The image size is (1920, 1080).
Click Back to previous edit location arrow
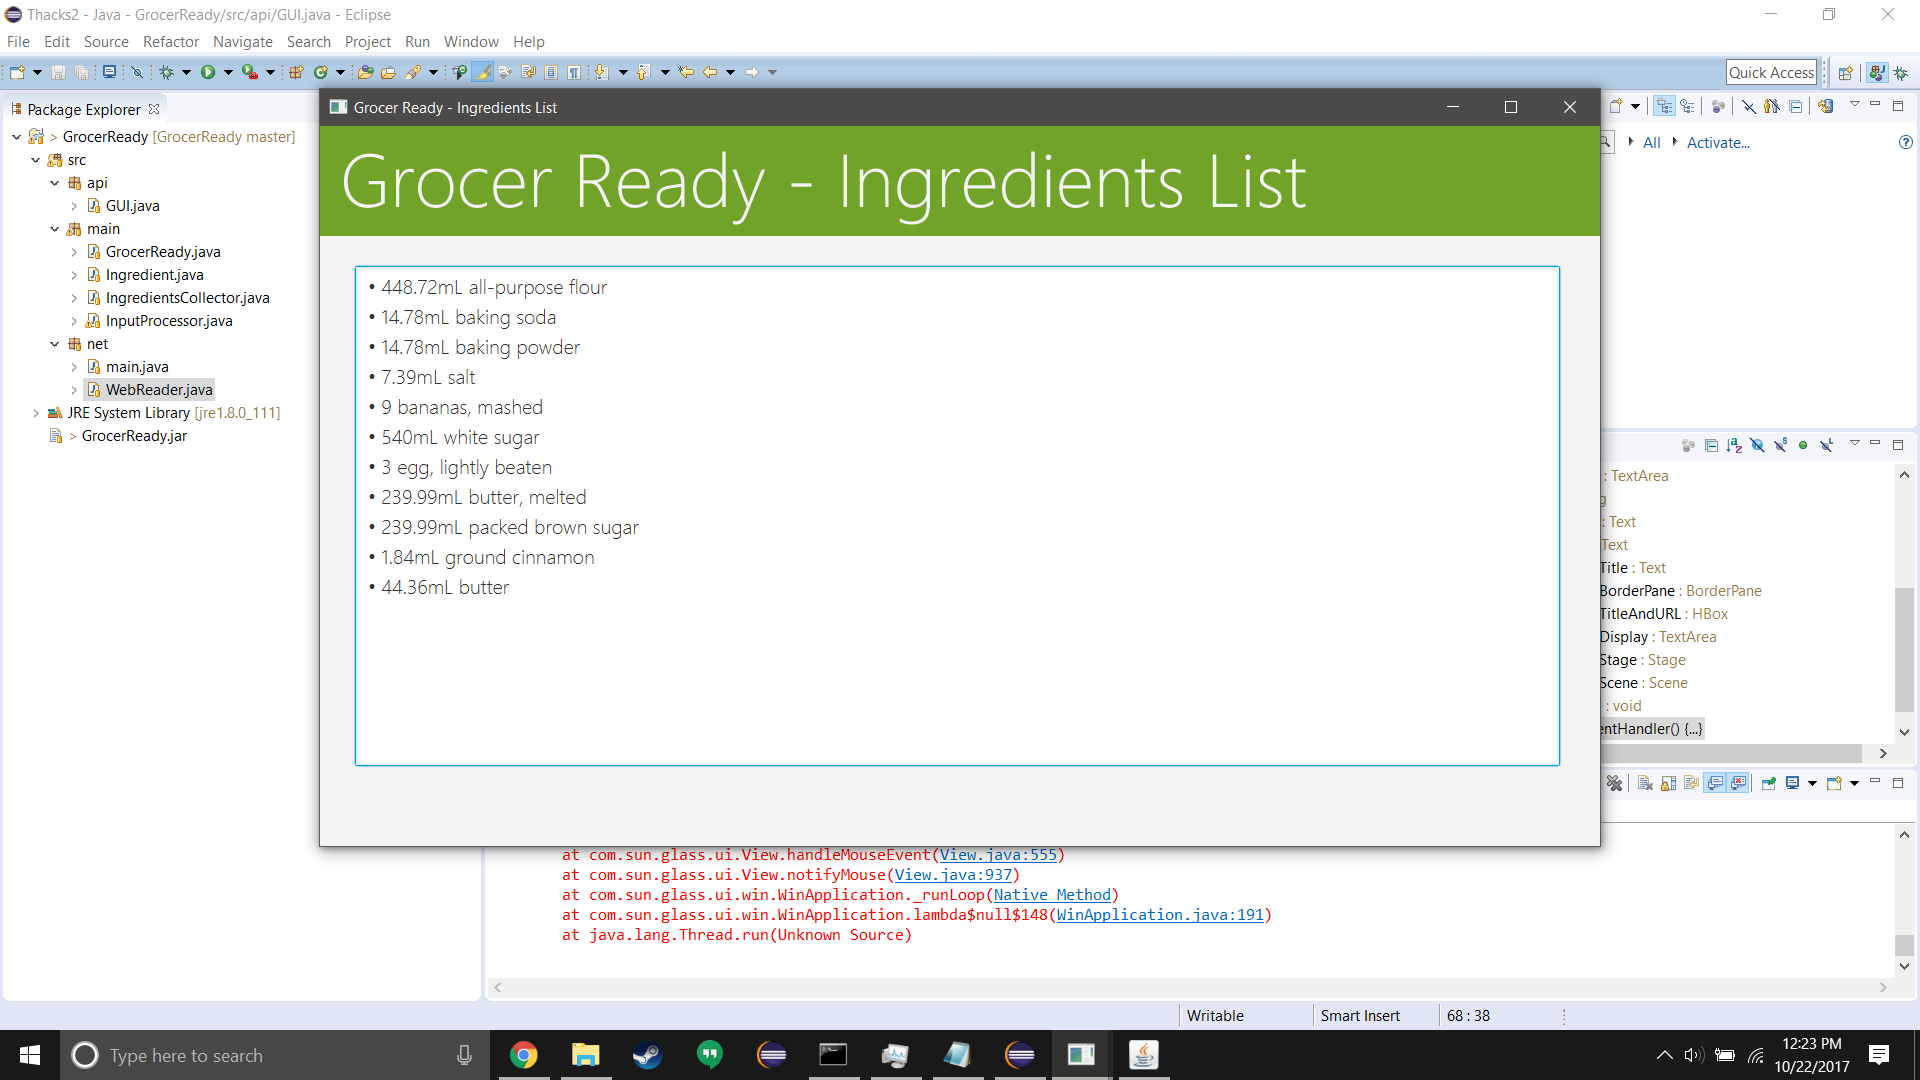click(686, 72)
